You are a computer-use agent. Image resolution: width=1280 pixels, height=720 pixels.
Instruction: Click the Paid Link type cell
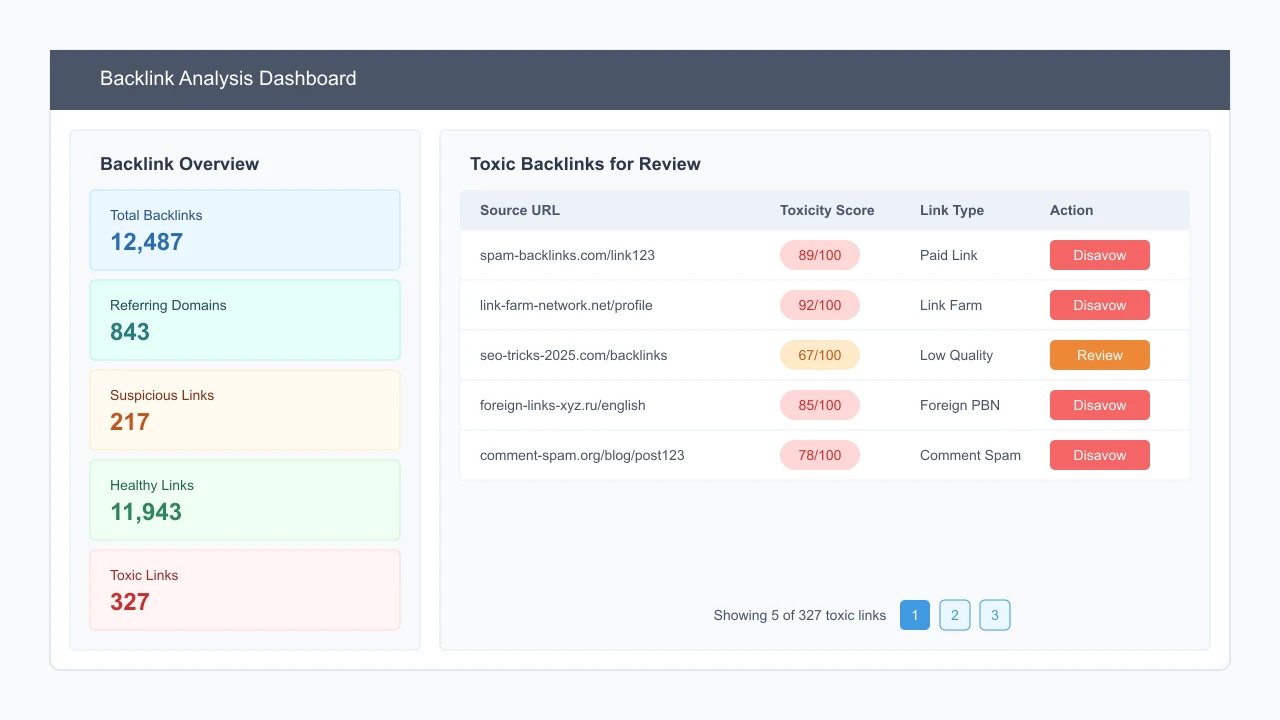coord(949,255)
